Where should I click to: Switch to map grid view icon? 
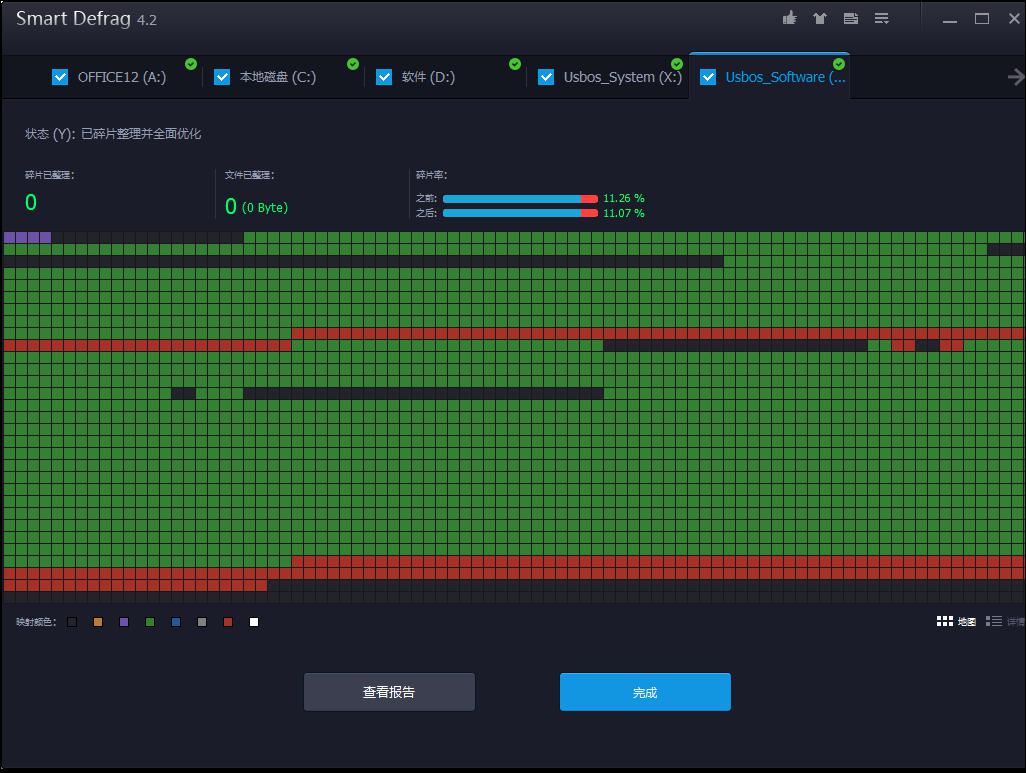[944, 621]
